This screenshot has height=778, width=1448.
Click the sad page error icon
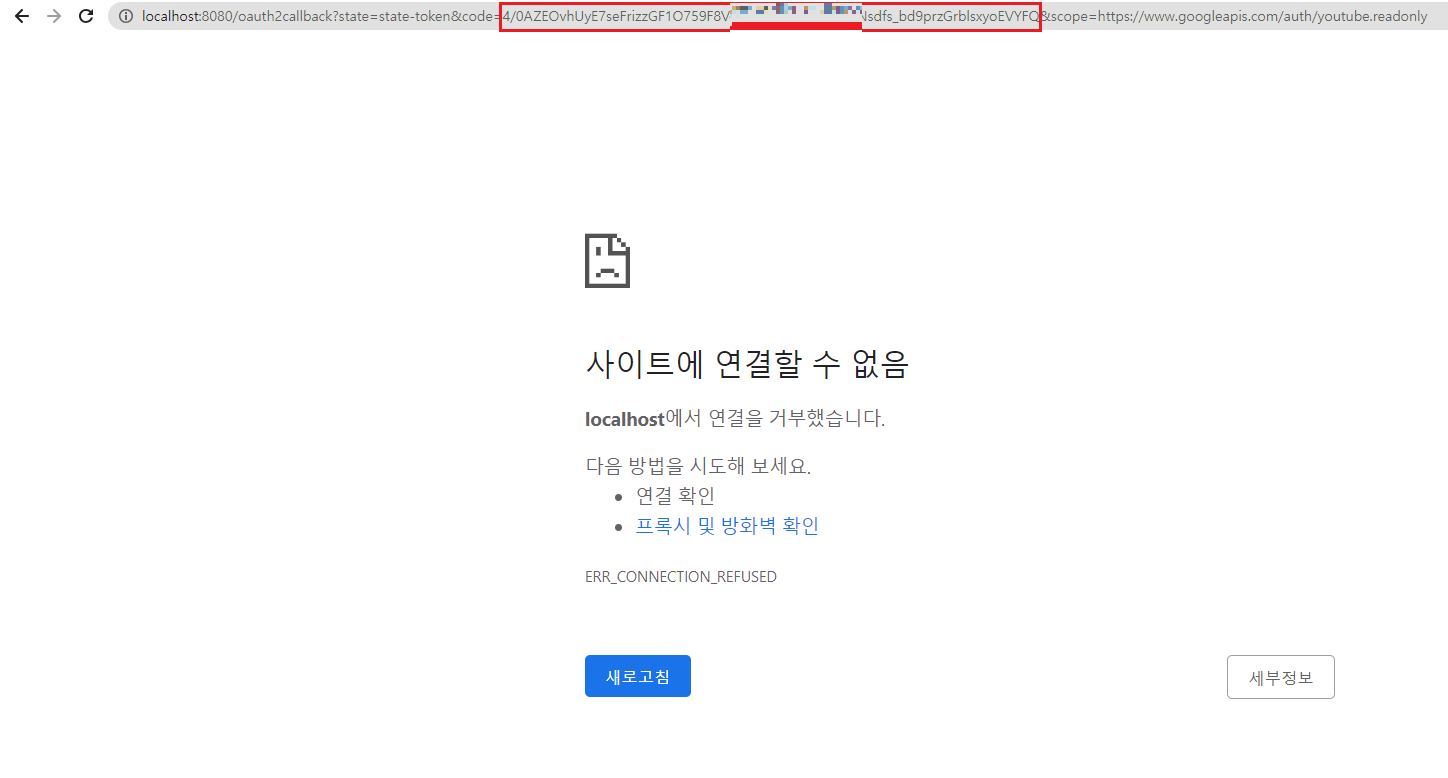(x=607, y=261)
